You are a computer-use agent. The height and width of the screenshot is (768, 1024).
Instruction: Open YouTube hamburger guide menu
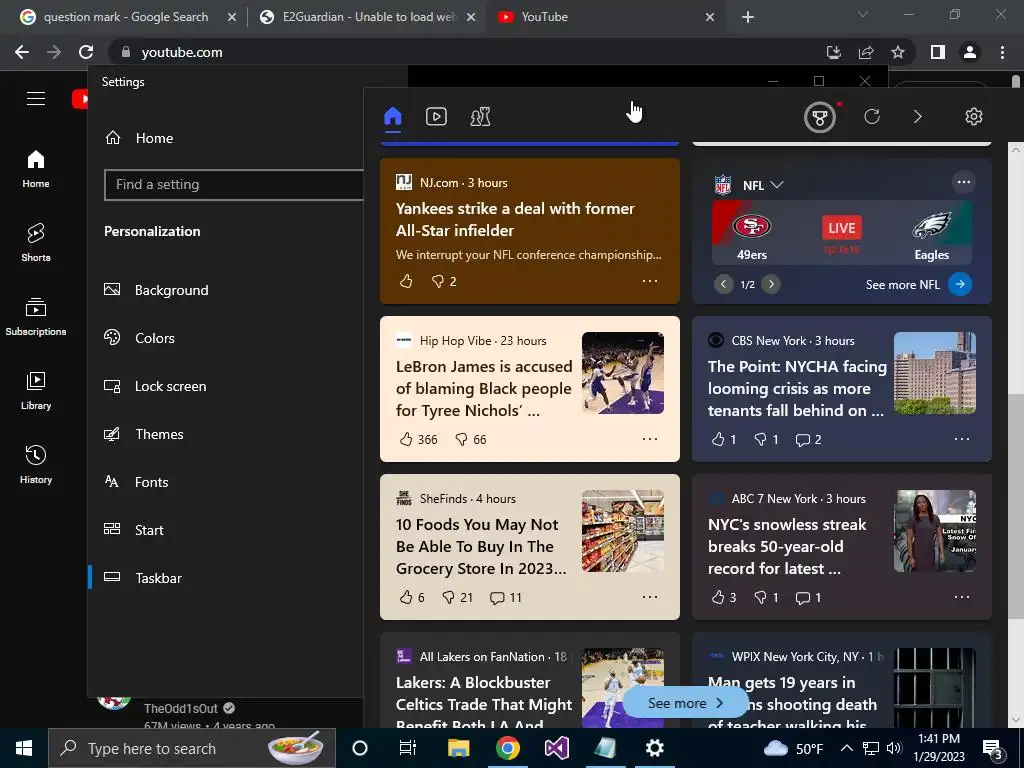36,99
